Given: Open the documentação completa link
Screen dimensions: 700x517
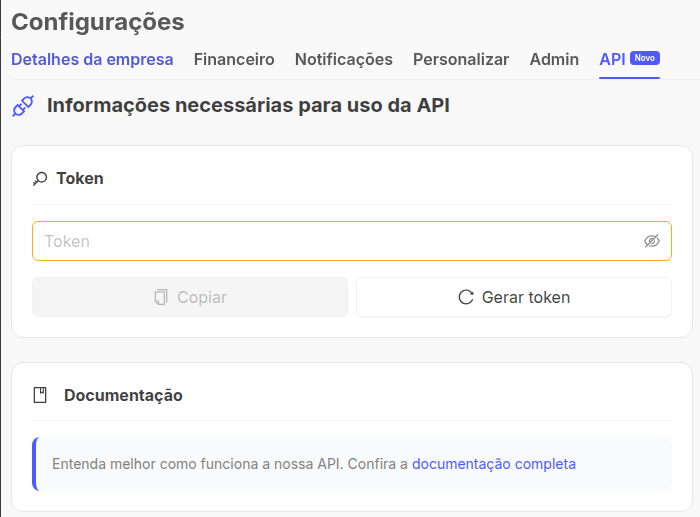Looking at the screenshot, I should pyautogui.click(x=494, y=464).
